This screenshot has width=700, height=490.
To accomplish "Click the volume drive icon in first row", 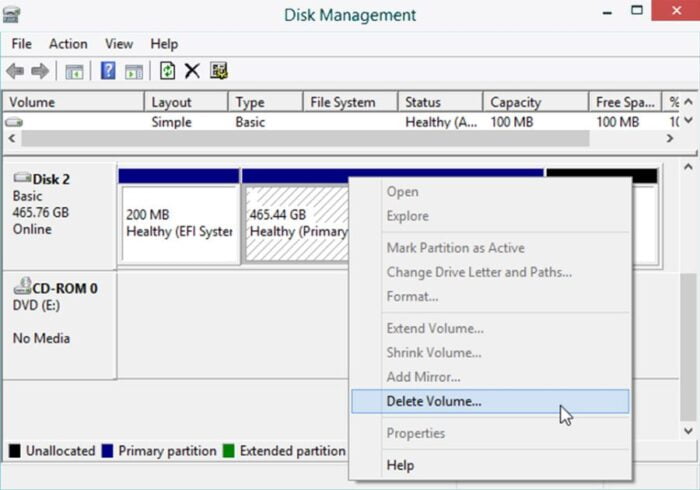I will (14, 122).
